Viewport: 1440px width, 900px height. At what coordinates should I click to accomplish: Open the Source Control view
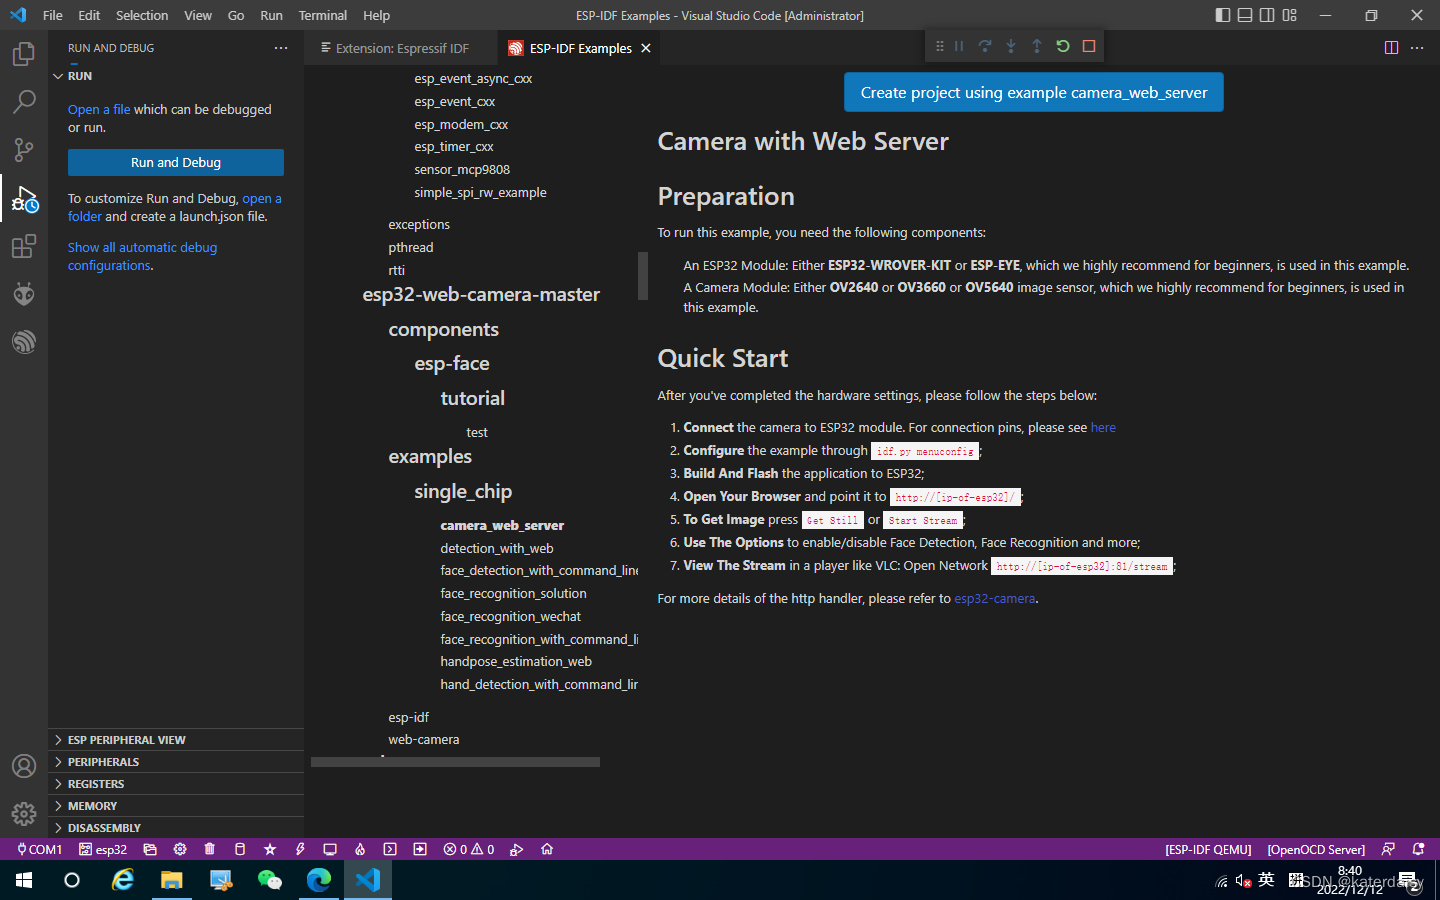tap(24, 150)
